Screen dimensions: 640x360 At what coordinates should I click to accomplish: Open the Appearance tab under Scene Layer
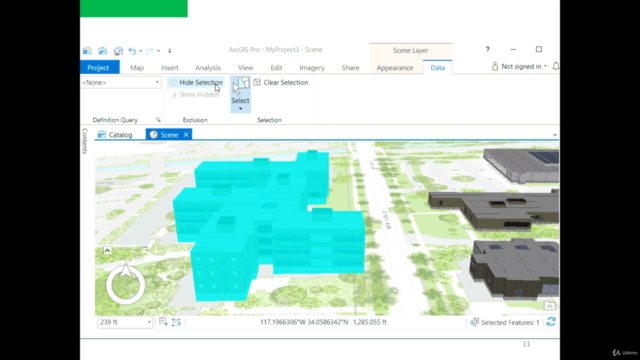coord(395,68)
